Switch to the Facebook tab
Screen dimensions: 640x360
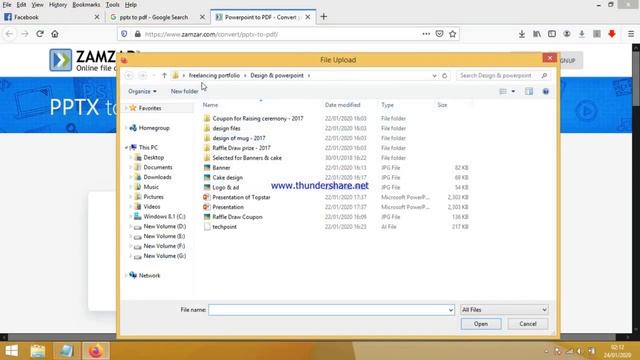point(51,17)
